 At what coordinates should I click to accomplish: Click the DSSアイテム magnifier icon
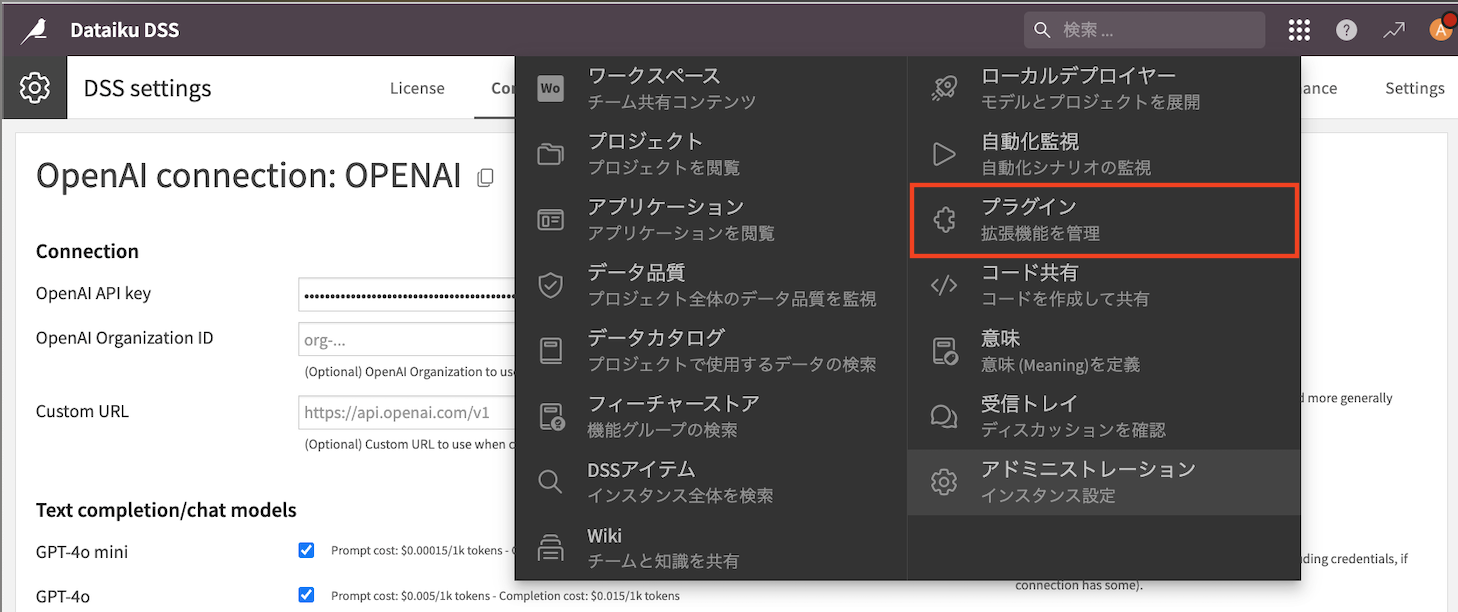(x=550, y=482)
